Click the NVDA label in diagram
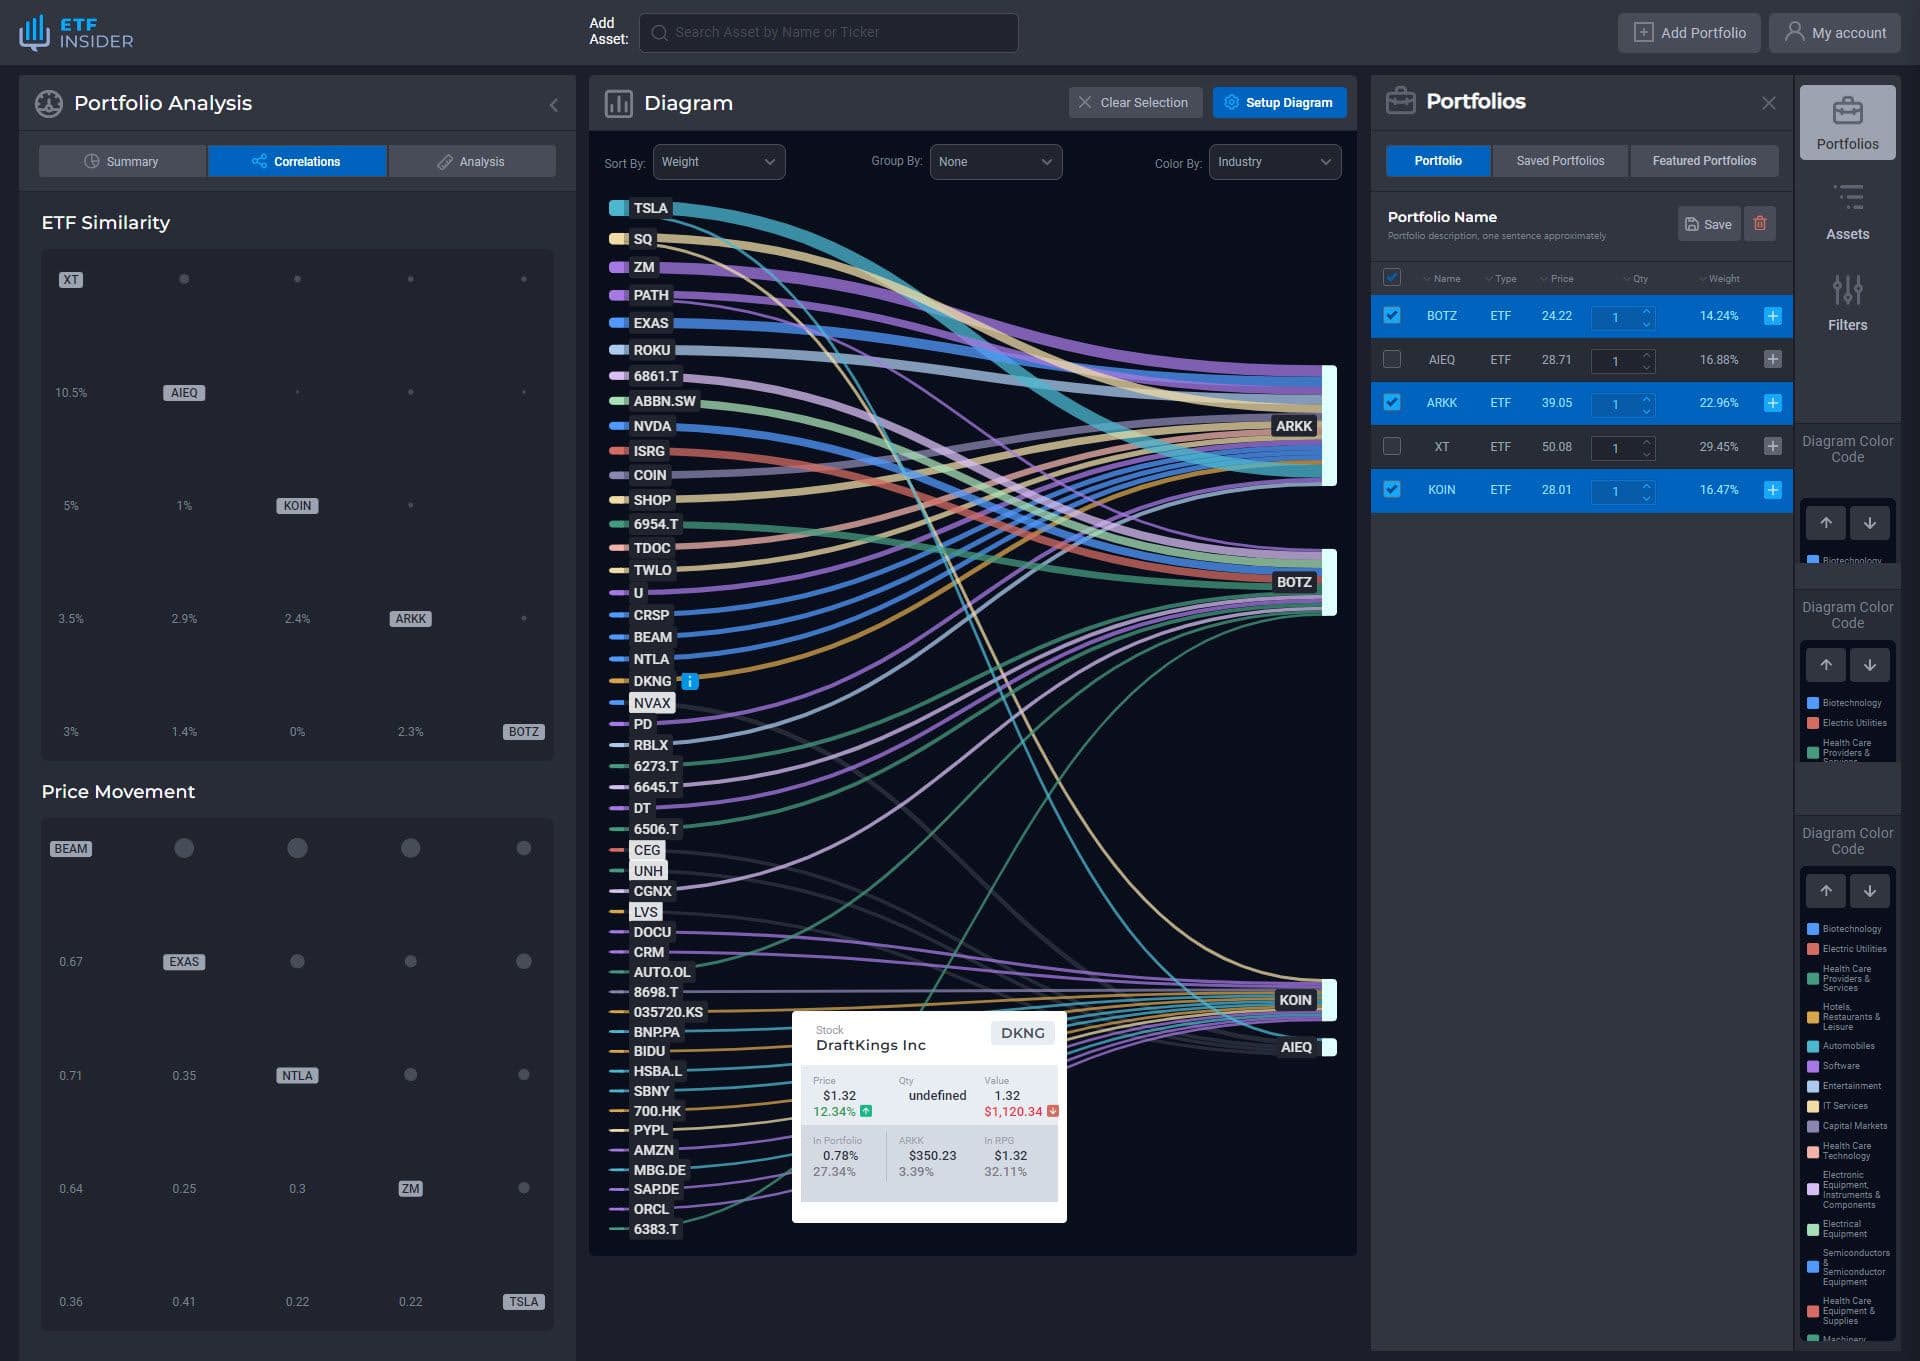This screenshot has width=1920, height=1361. point(652,426)
